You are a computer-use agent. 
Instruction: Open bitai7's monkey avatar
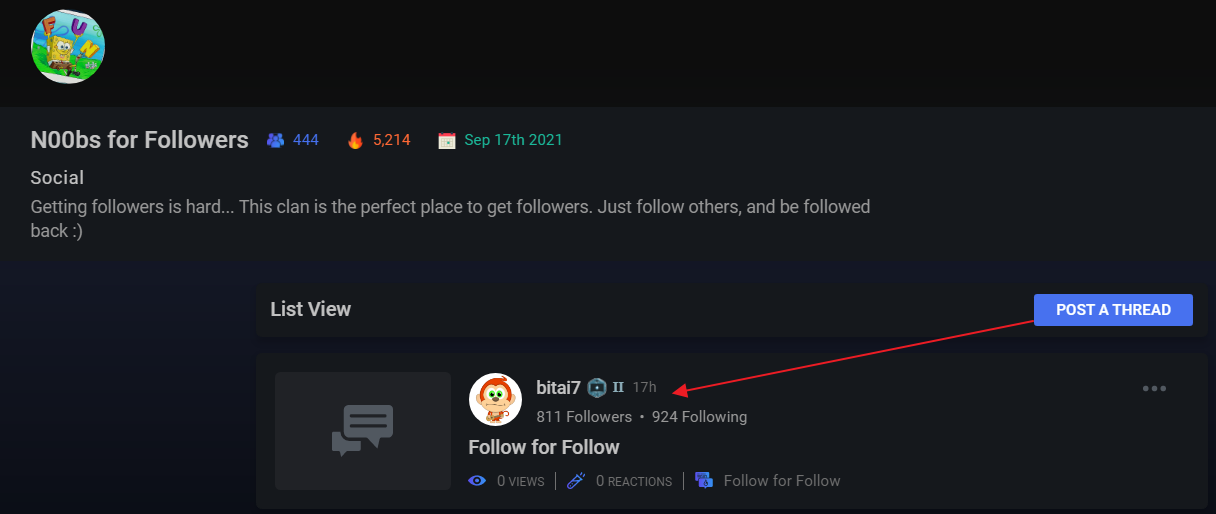495,399
